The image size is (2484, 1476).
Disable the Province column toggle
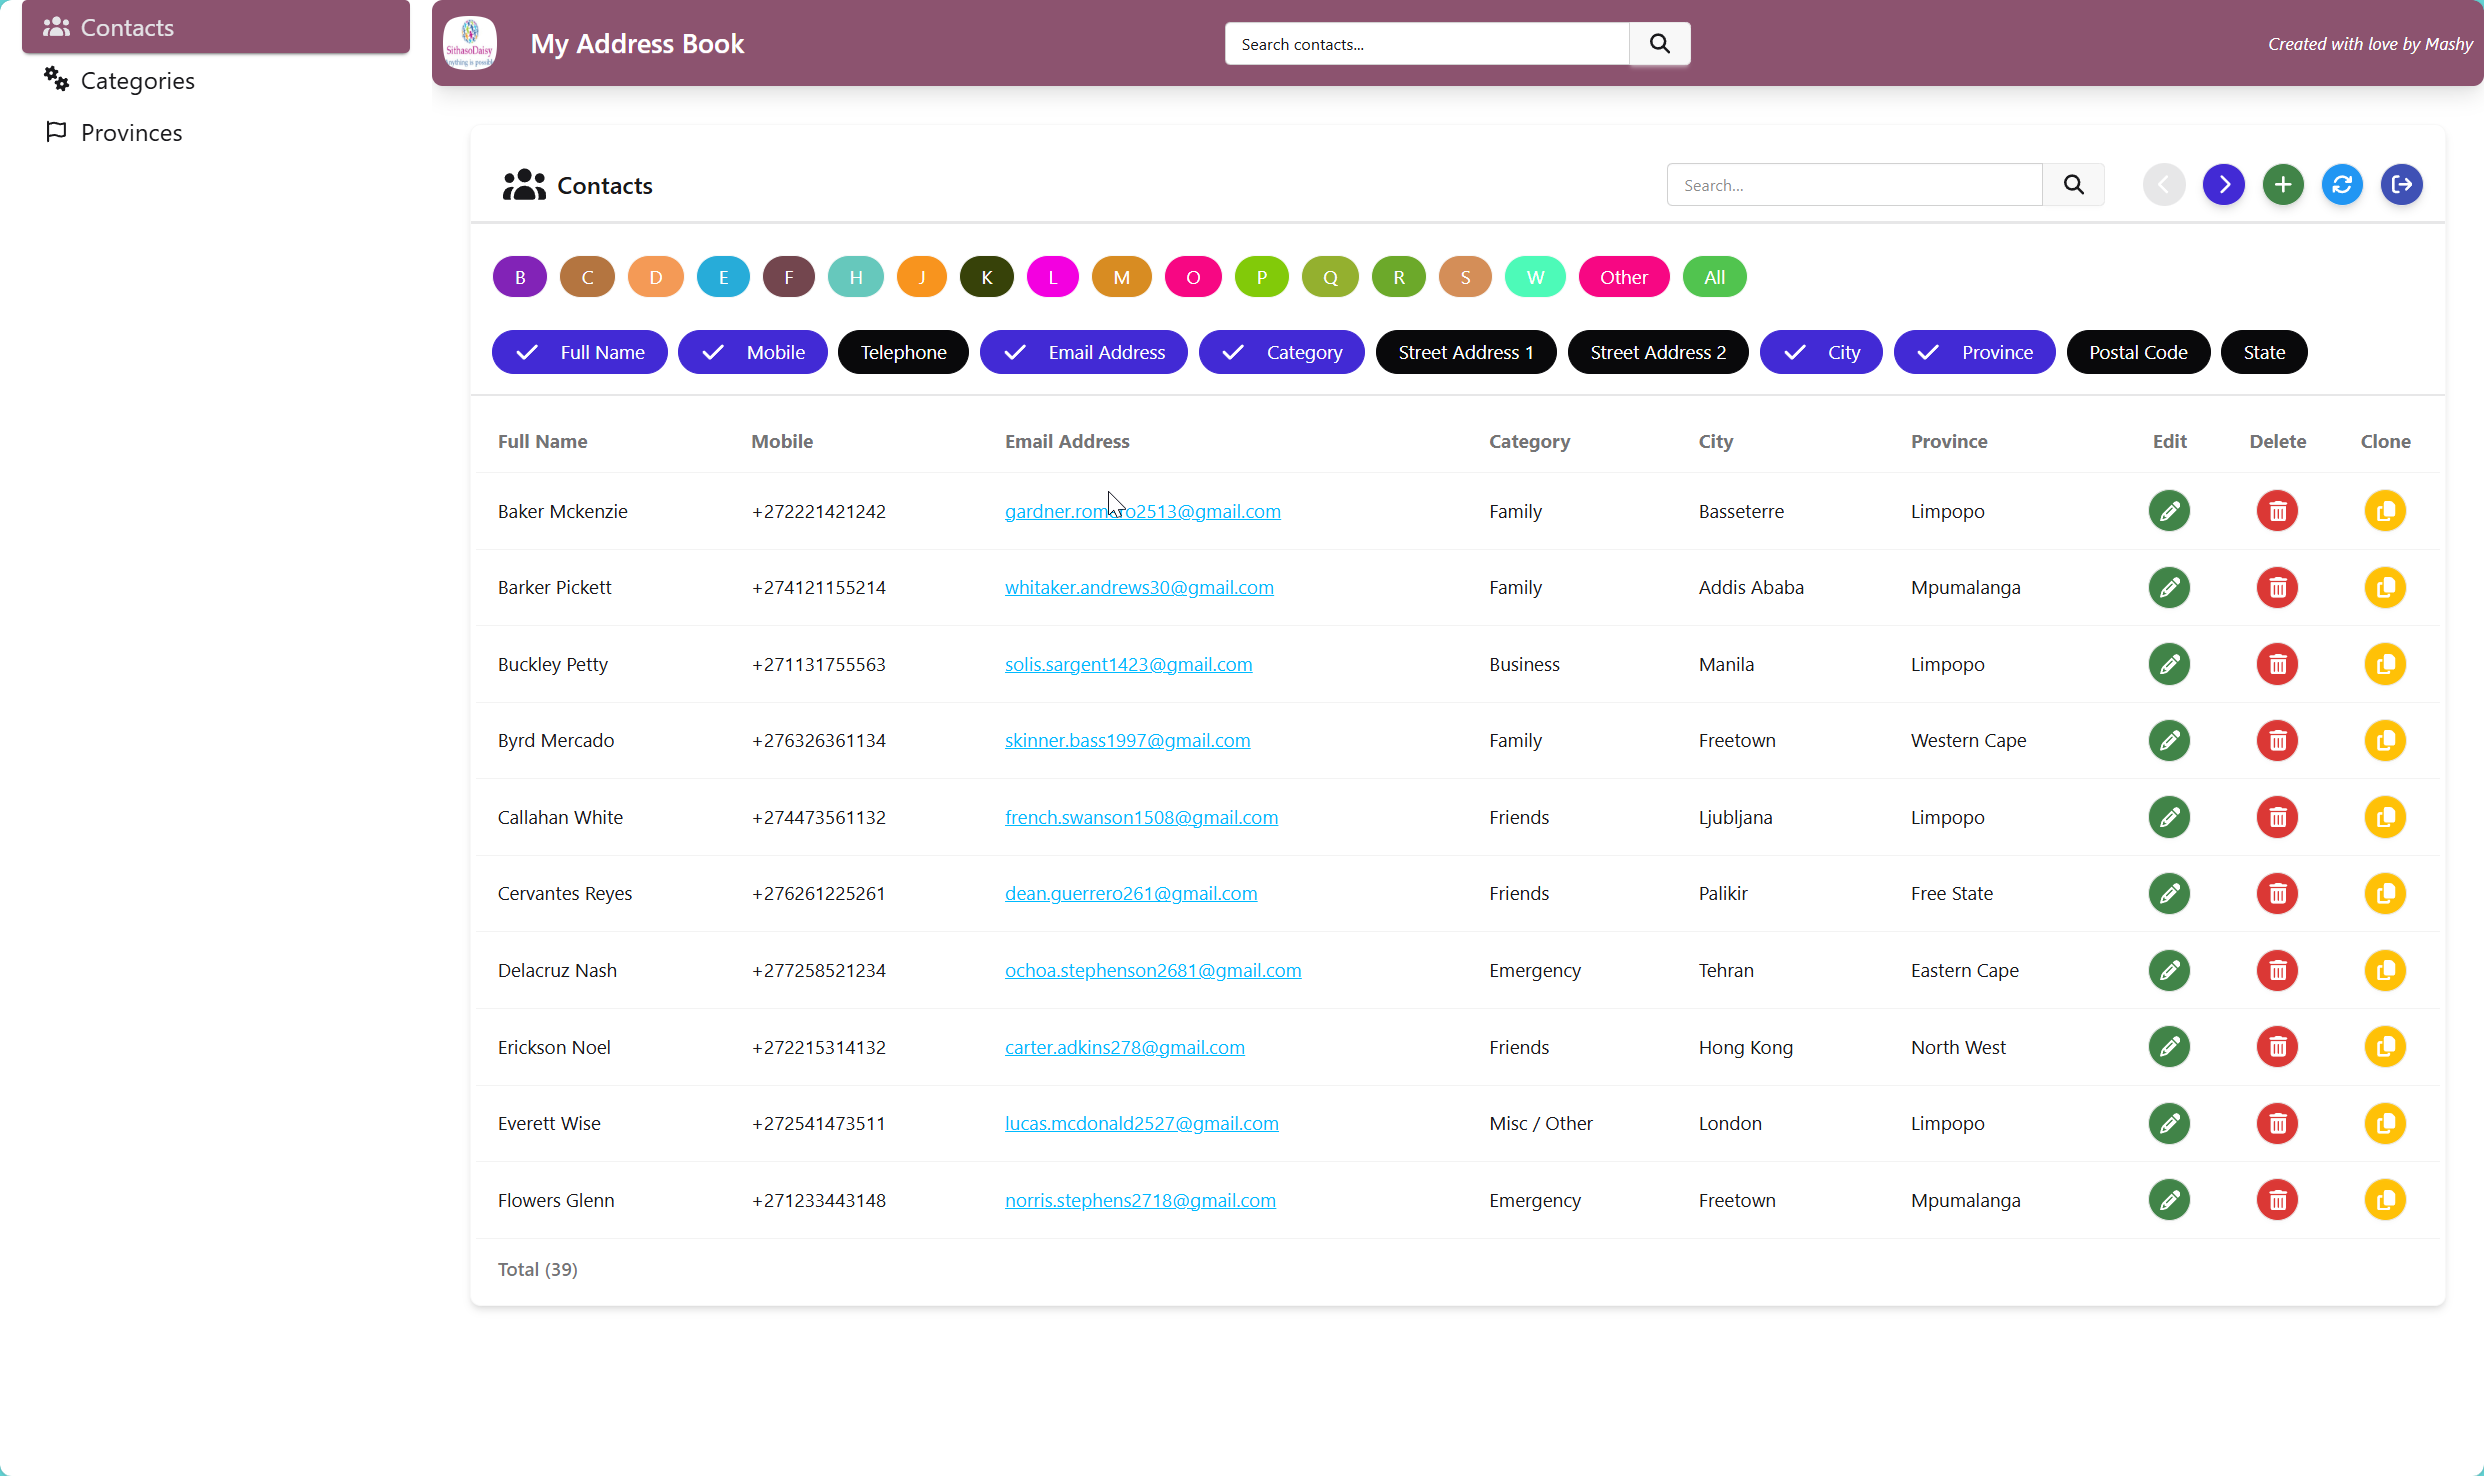[1974, 352]
